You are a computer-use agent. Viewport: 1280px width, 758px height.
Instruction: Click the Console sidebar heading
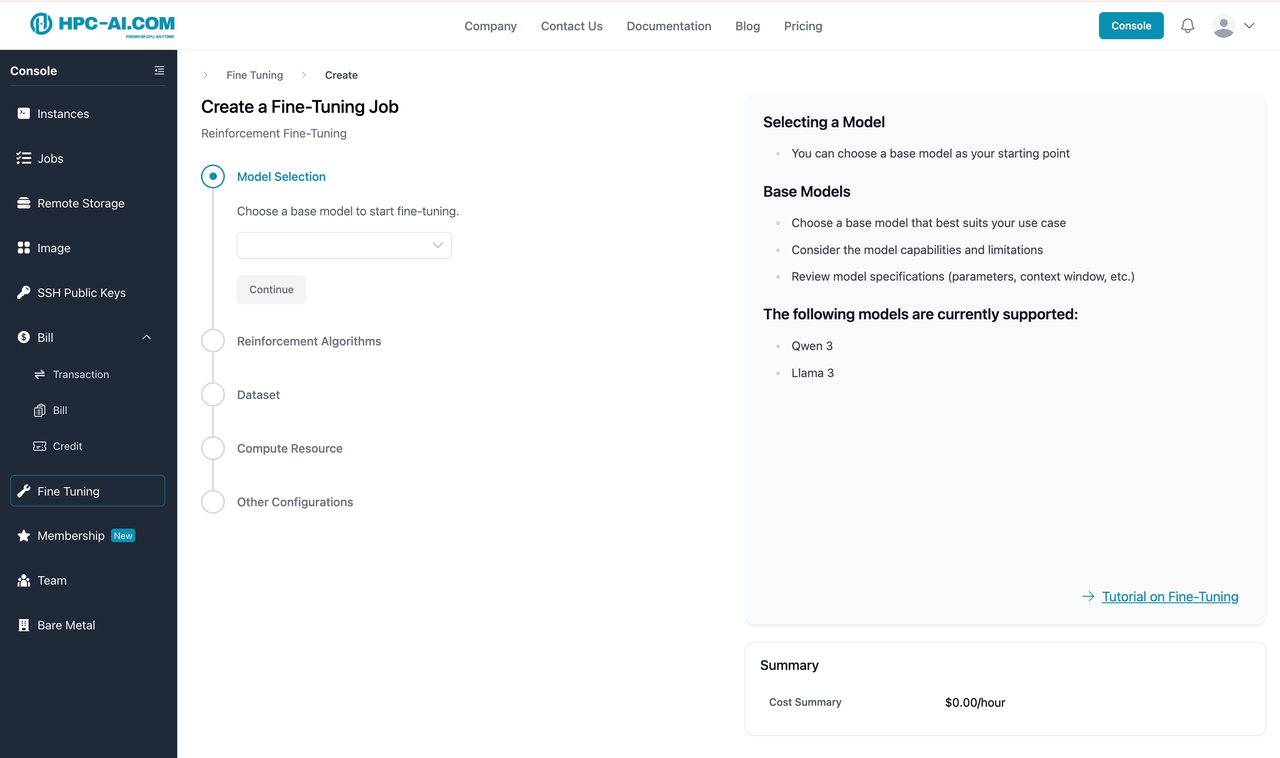(34, 71)
